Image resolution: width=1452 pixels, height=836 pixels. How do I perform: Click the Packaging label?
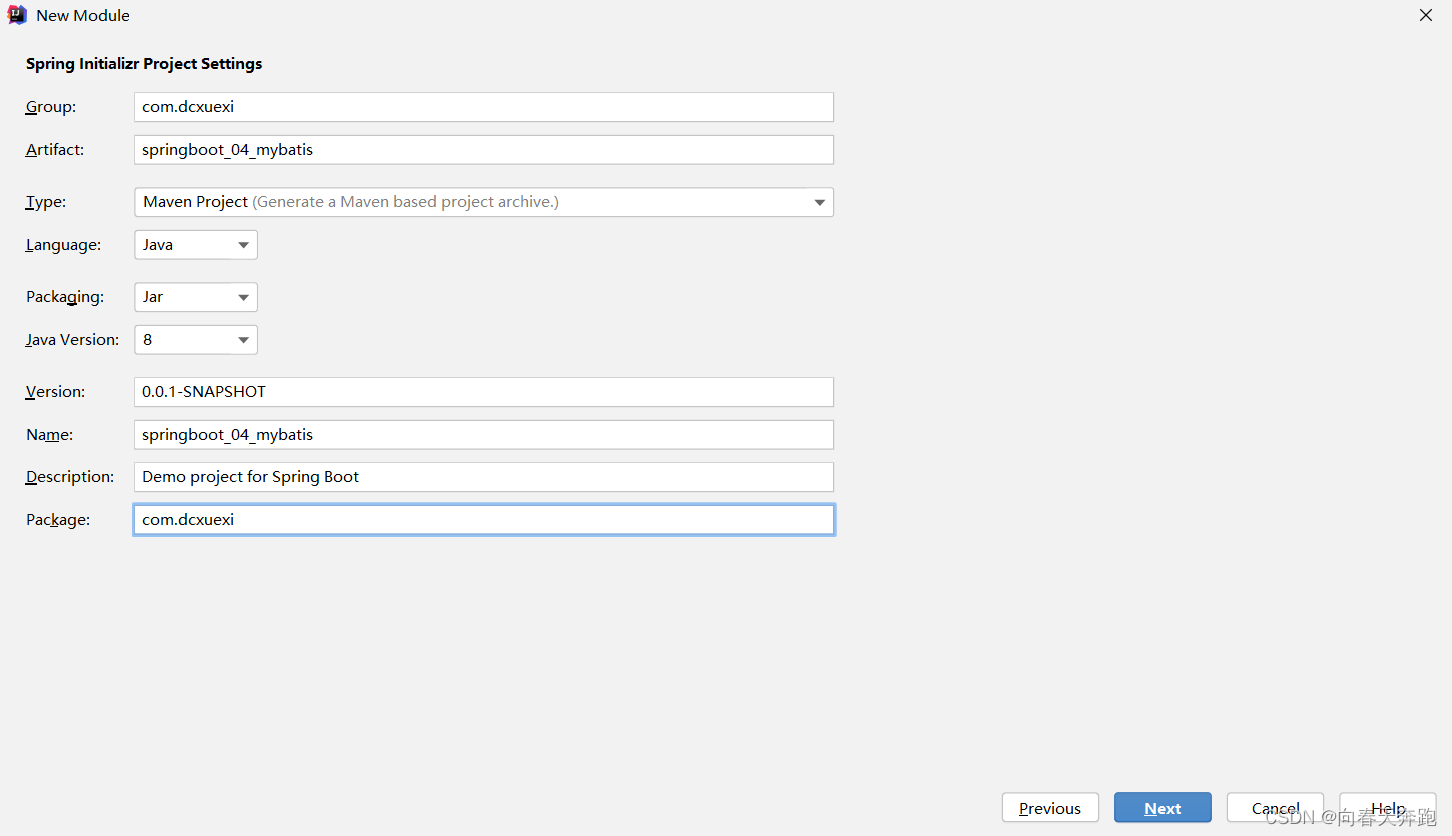[65, 297]
